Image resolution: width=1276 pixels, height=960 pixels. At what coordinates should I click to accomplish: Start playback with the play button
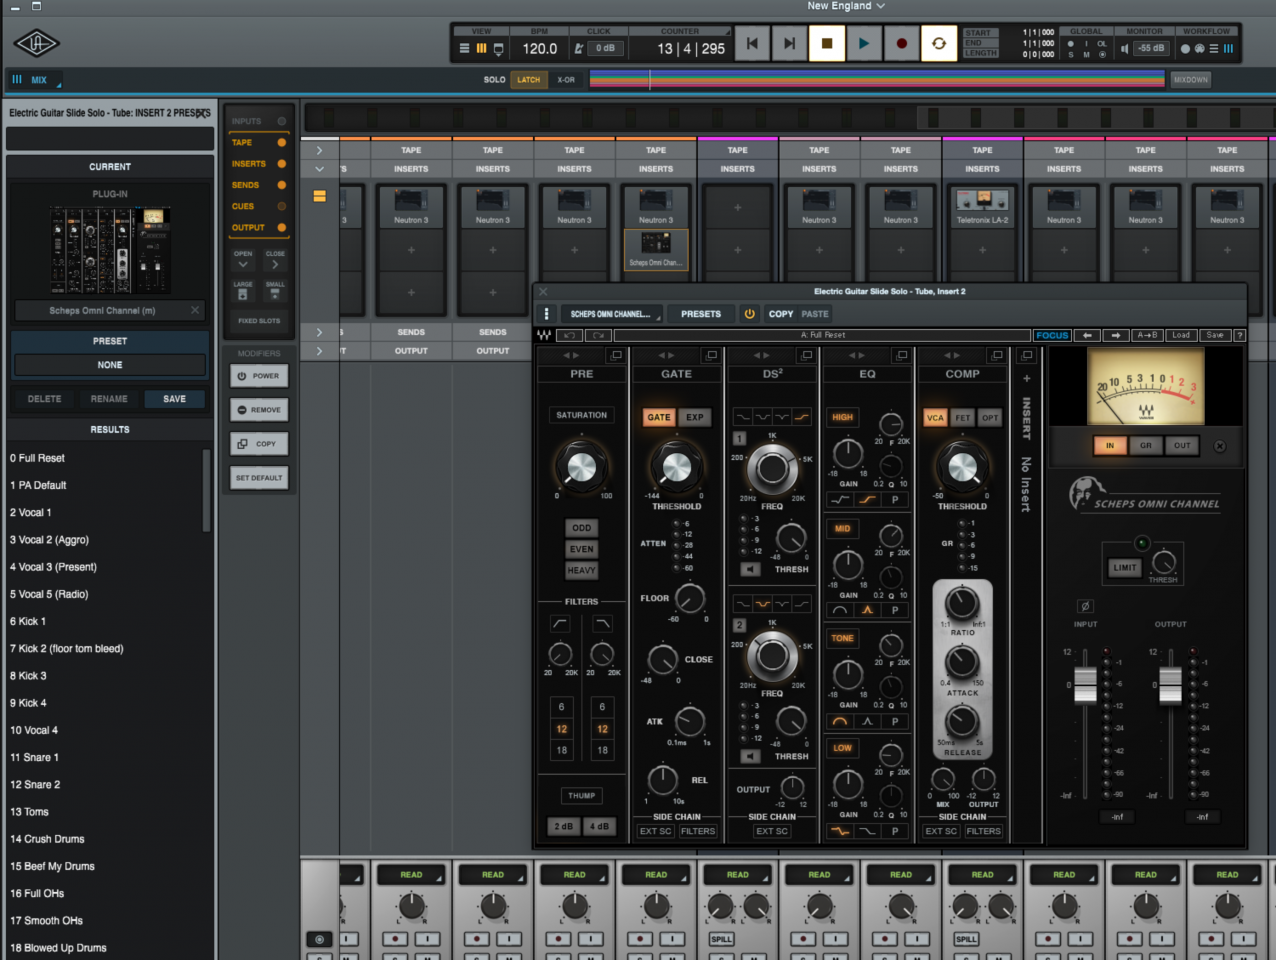pos(864,43)
